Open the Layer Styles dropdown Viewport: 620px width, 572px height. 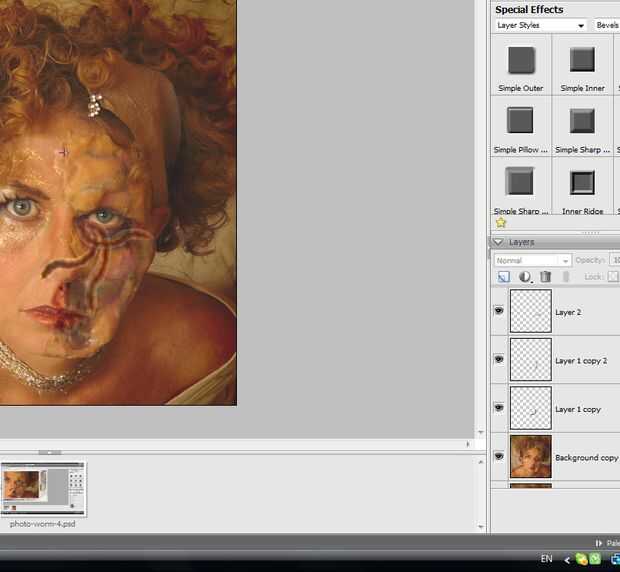tap(541, 25)
